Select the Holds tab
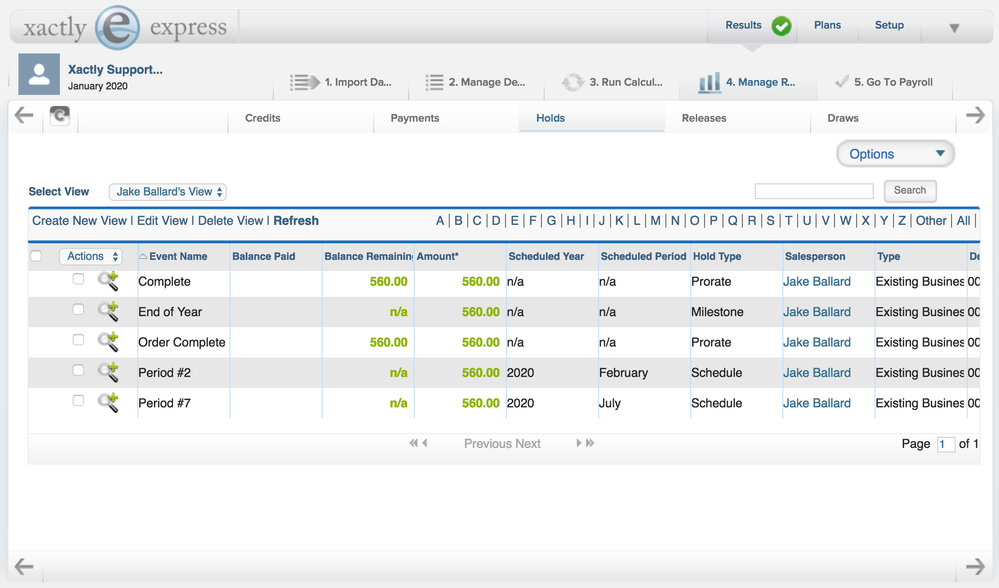 click(x=550, y=118)
